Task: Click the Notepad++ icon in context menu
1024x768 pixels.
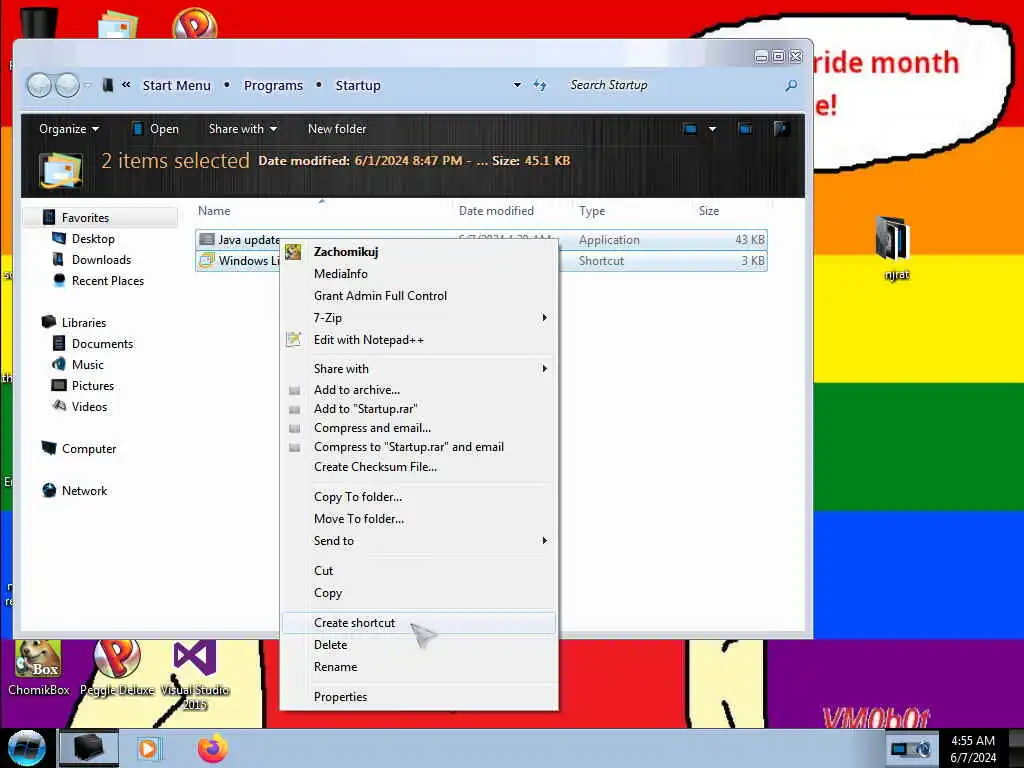Action: pos(293,339)
